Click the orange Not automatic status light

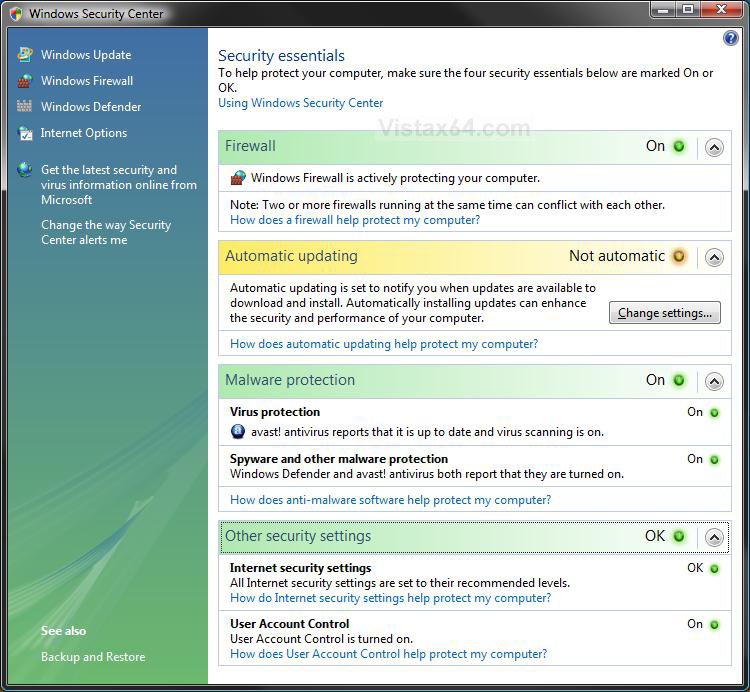[x=679, y=257]
